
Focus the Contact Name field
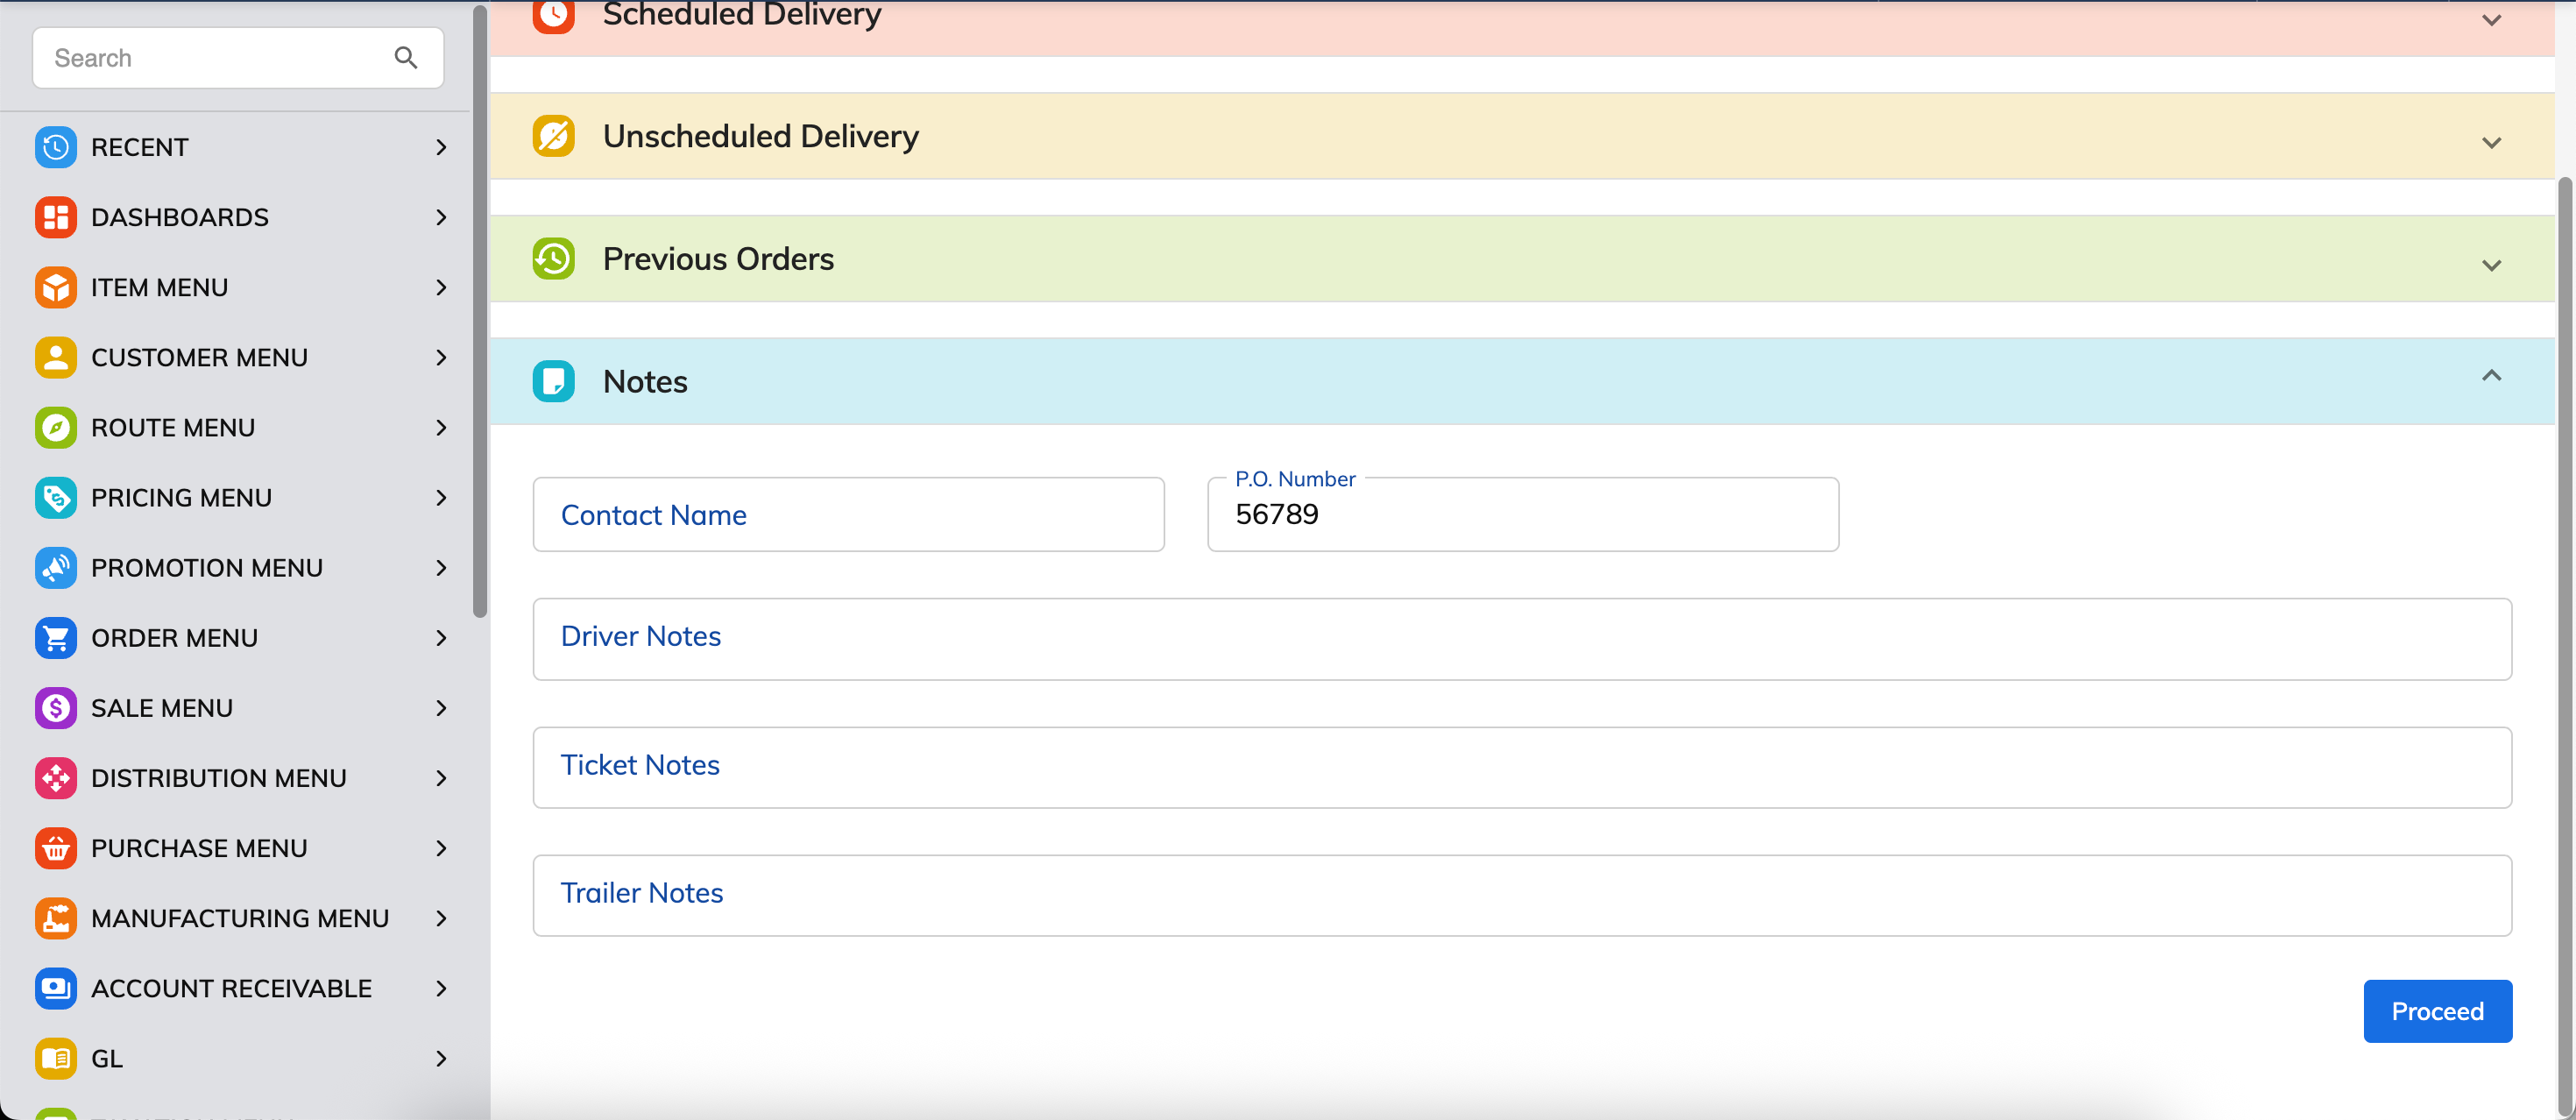(x=848, y=514)
